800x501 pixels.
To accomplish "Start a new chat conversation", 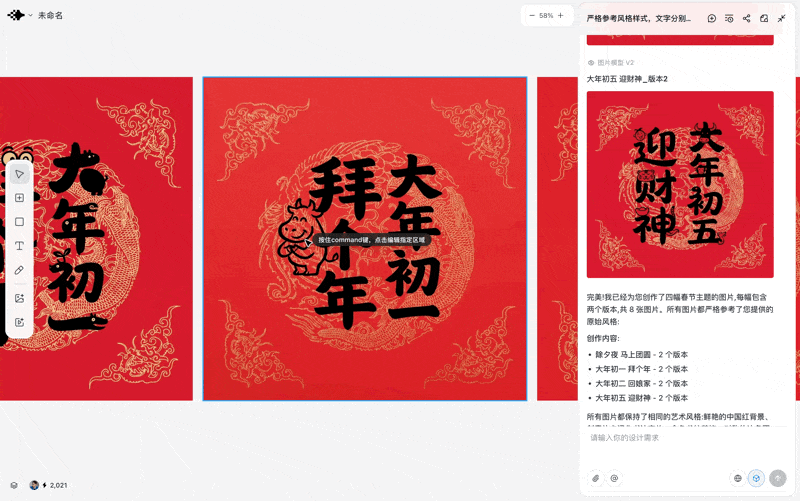I will pos(712,18).
